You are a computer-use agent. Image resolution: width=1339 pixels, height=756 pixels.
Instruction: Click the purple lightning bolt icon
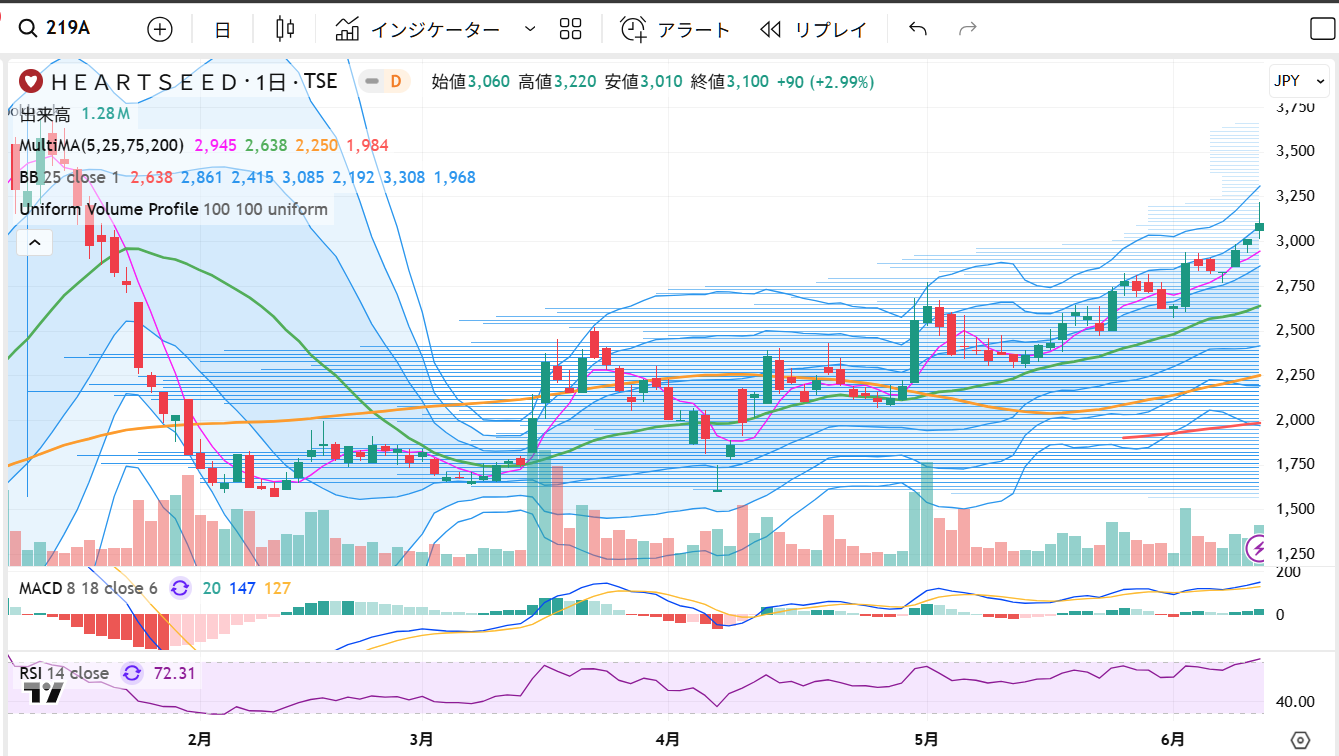(x=1258, y=548)
